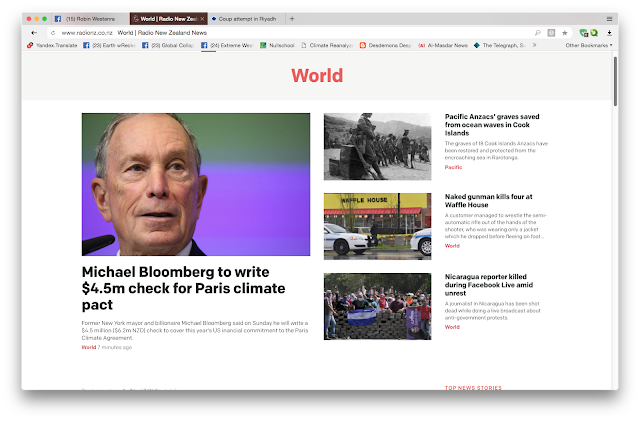Open the Yandex.Translate bookmark
This screenshot has height=421, width=640.
click(52, 45)
